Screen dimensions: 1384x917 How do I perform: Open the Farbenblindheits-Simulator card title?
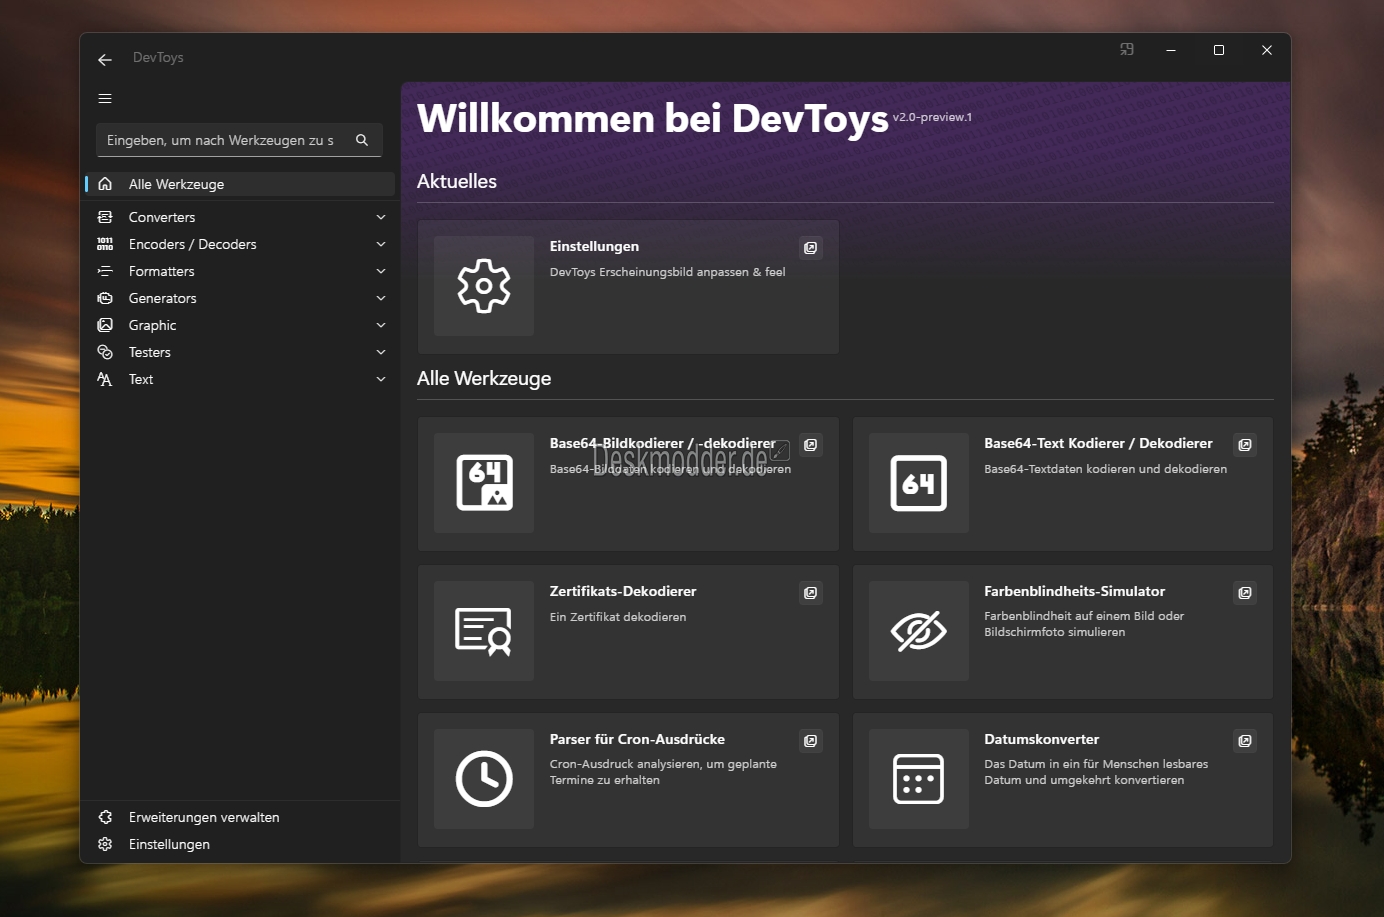(x=1074, y=591)
